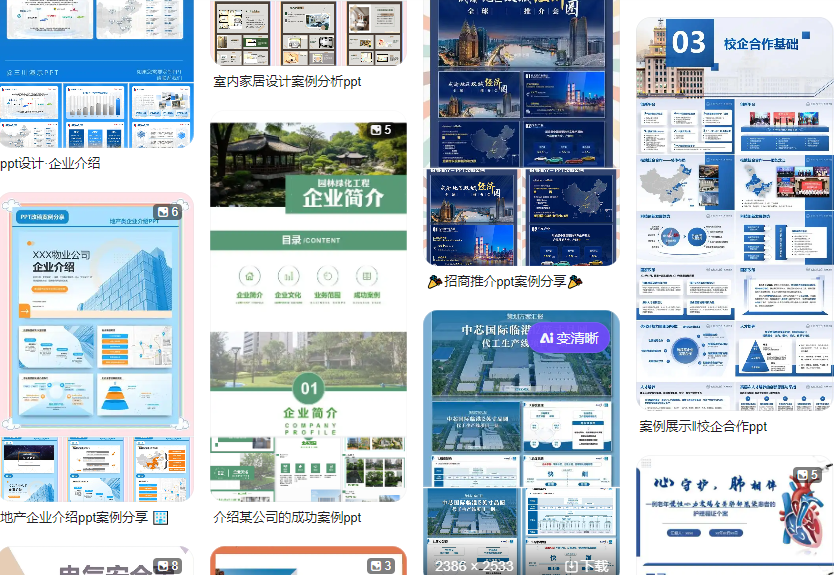Open 地产企业介绍ppt案例分享 caption link
Image resolution: width=840 pixels, height=575 pixels.
click(x=75, y=517)
